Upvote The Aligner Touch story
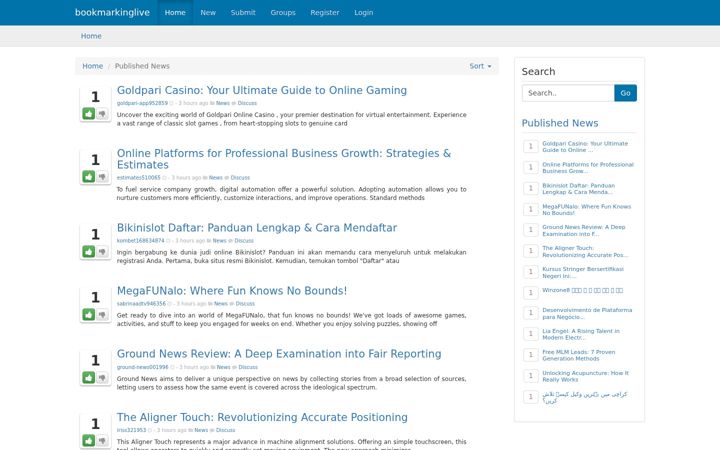The width and height of the screenshot is (720, 450). coord(89,440)
